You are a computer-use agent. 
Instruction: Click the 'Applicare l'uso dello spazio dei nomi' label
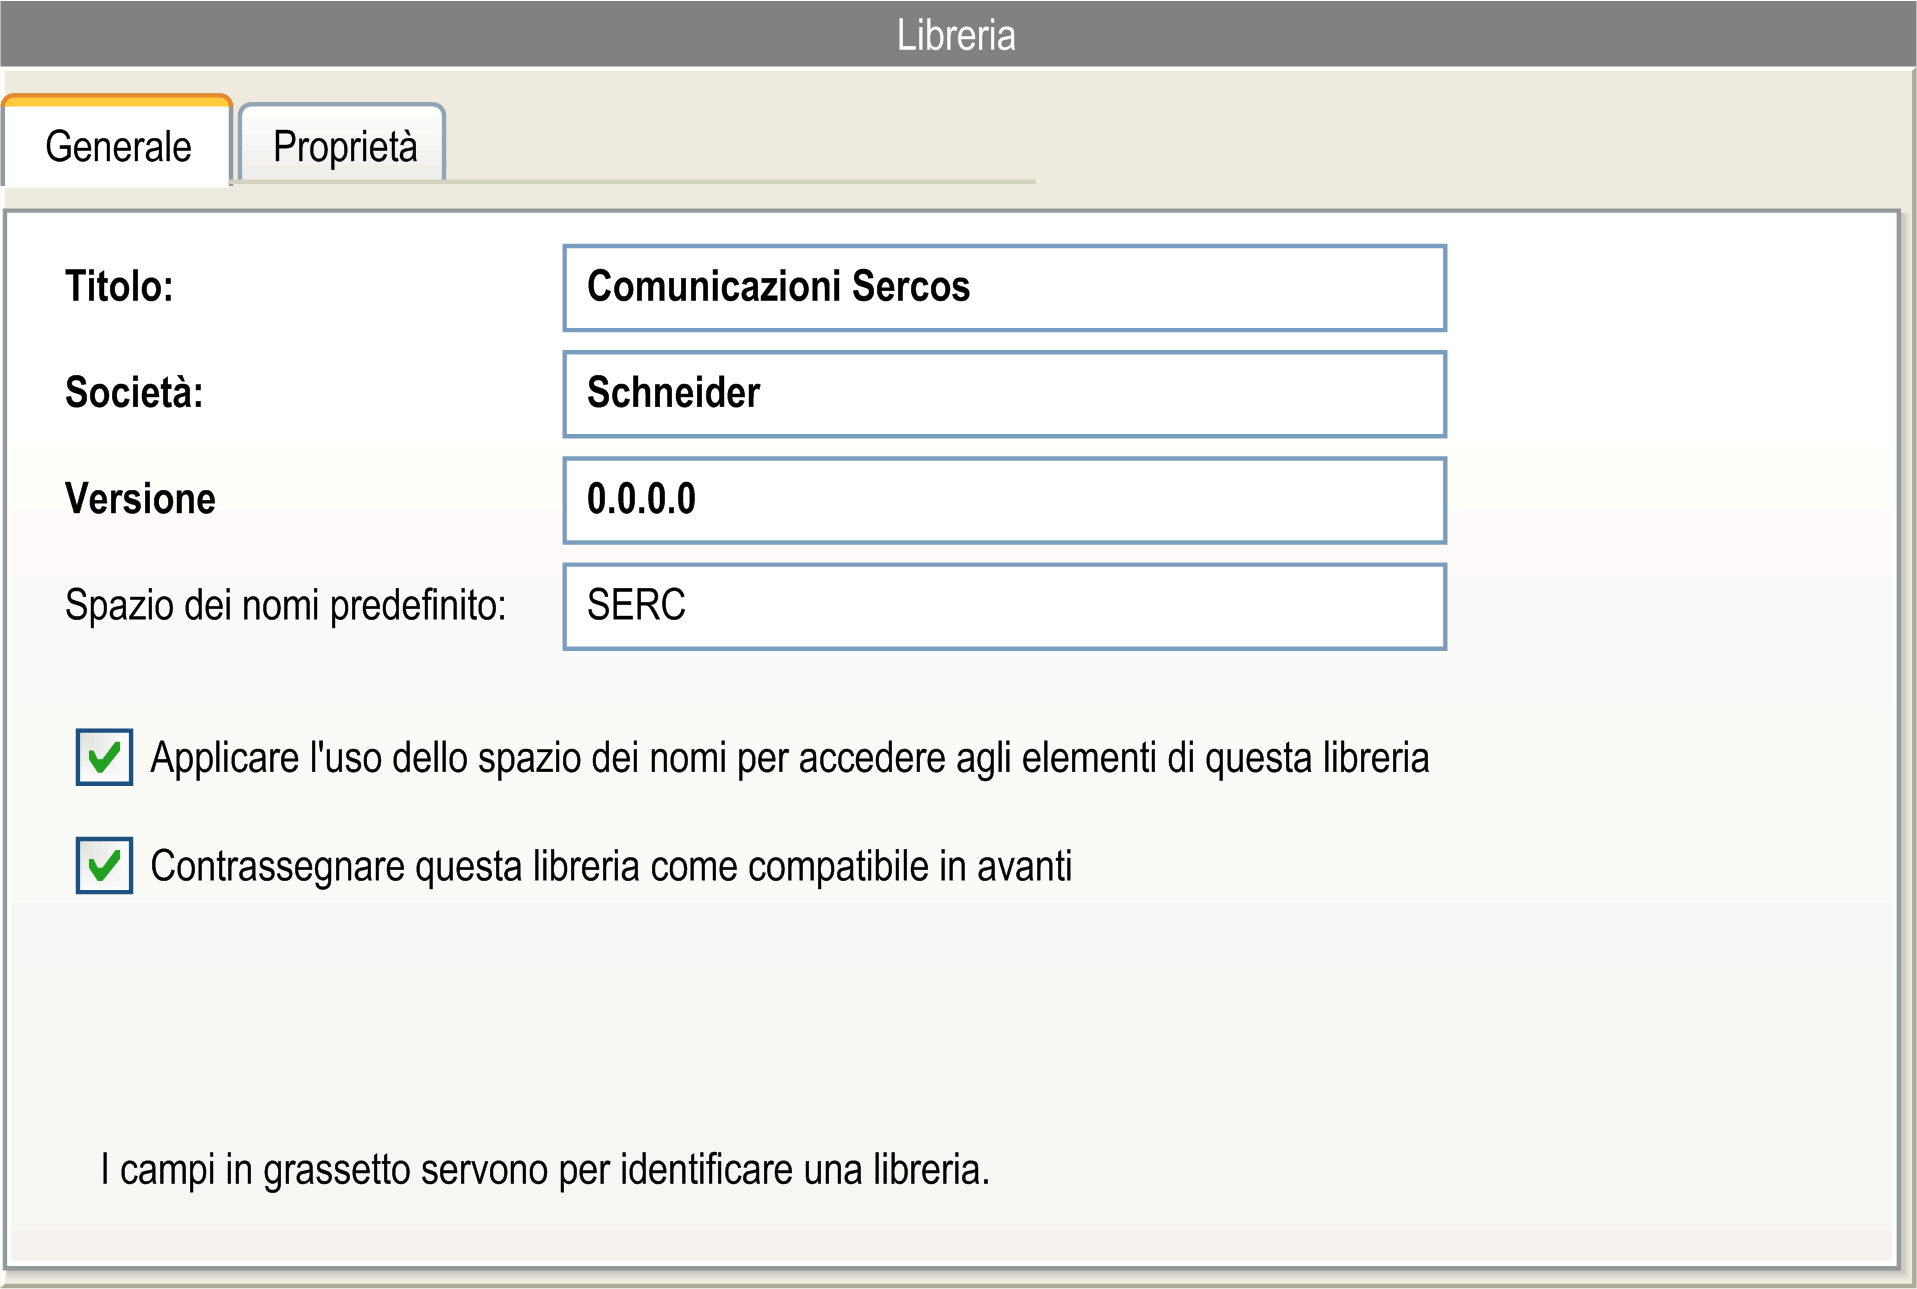point(788,758)
